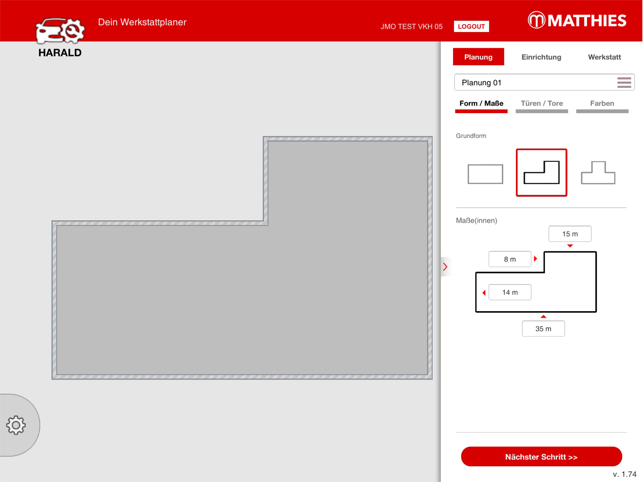Click the red arrow below 15 m
Screen dimensions: 643x482
(570, 245)
